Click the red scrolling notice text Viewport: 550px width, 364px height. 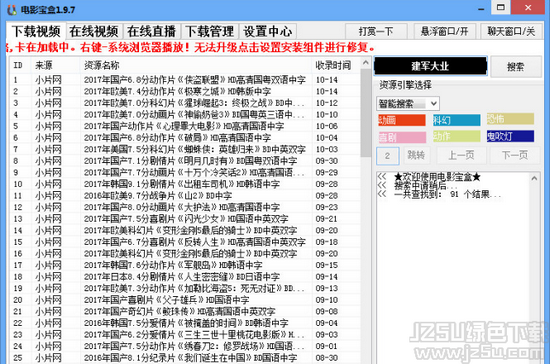[191, 47]
